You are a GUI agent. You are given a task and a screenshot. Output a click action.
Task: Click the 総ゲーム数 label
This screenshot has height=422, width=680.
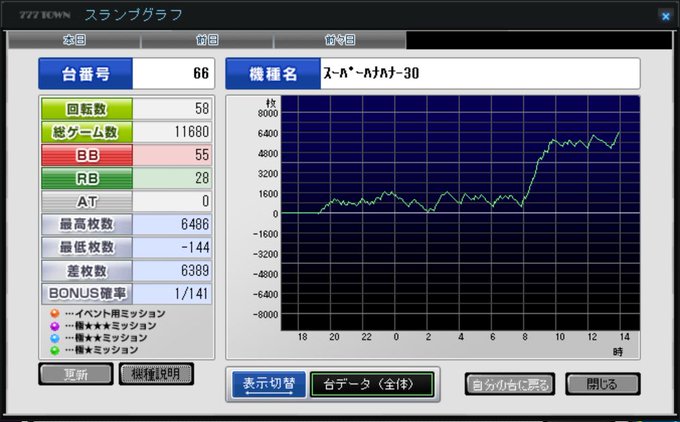pos(87,132)
